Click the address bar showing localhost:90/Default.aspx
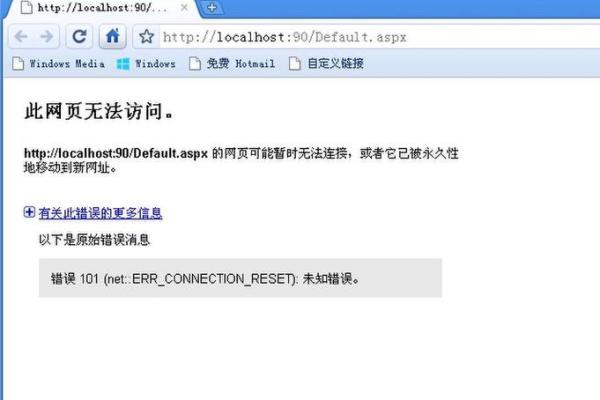600x400 pixels. point(379,37)
